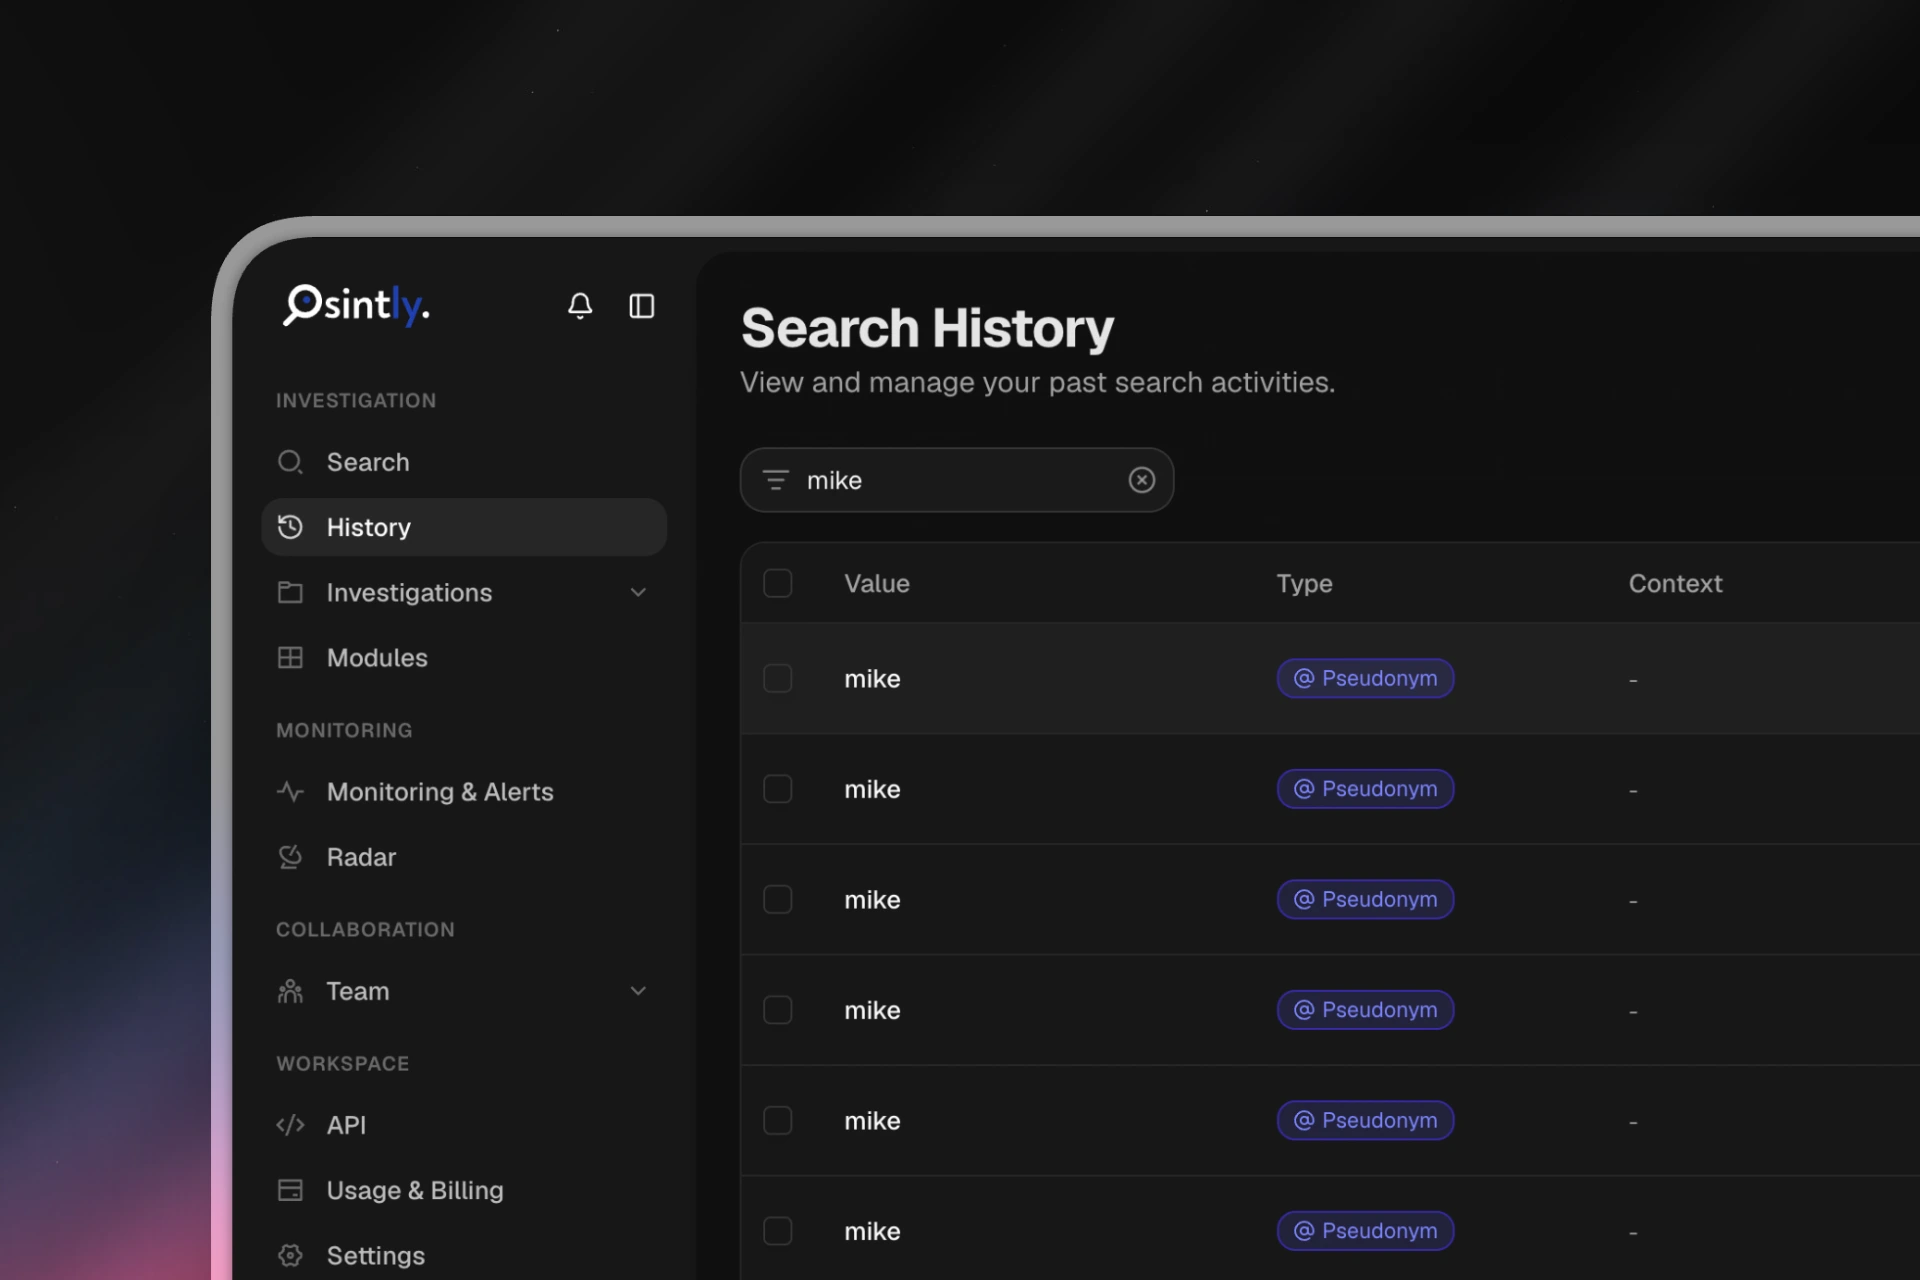Click the Investigations folder icon
Screen dimensions: 1920x1280
290,592
